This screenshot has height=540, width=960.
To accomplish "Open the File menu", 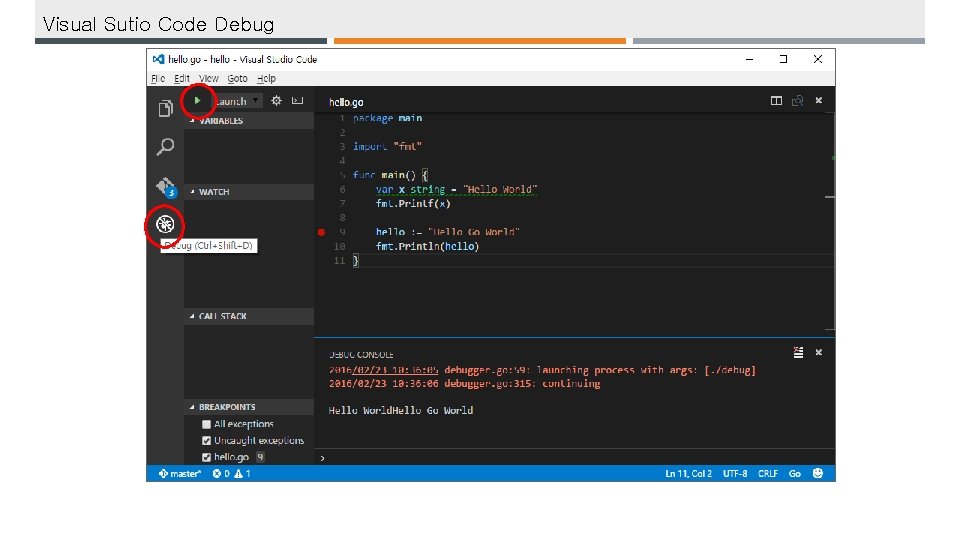I will click(158, 78).
